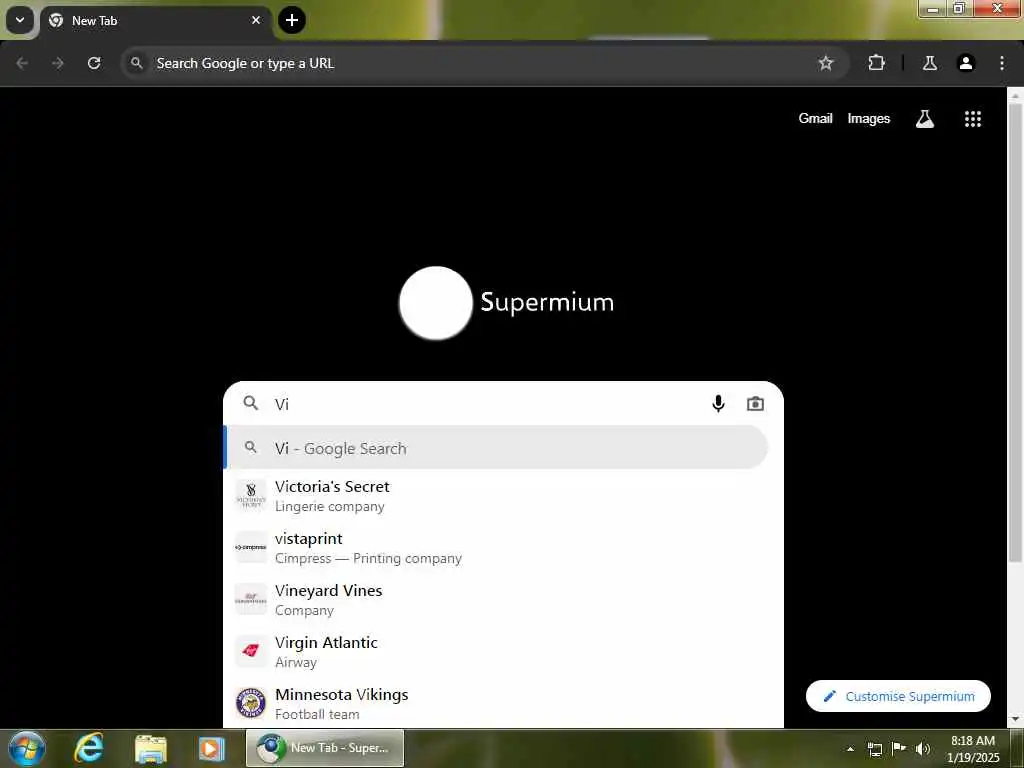Select the Vi - Google Search suggestion
The width and height of the screenshot is (1024, 768).
pyautogui.click(x=496, y=448)
